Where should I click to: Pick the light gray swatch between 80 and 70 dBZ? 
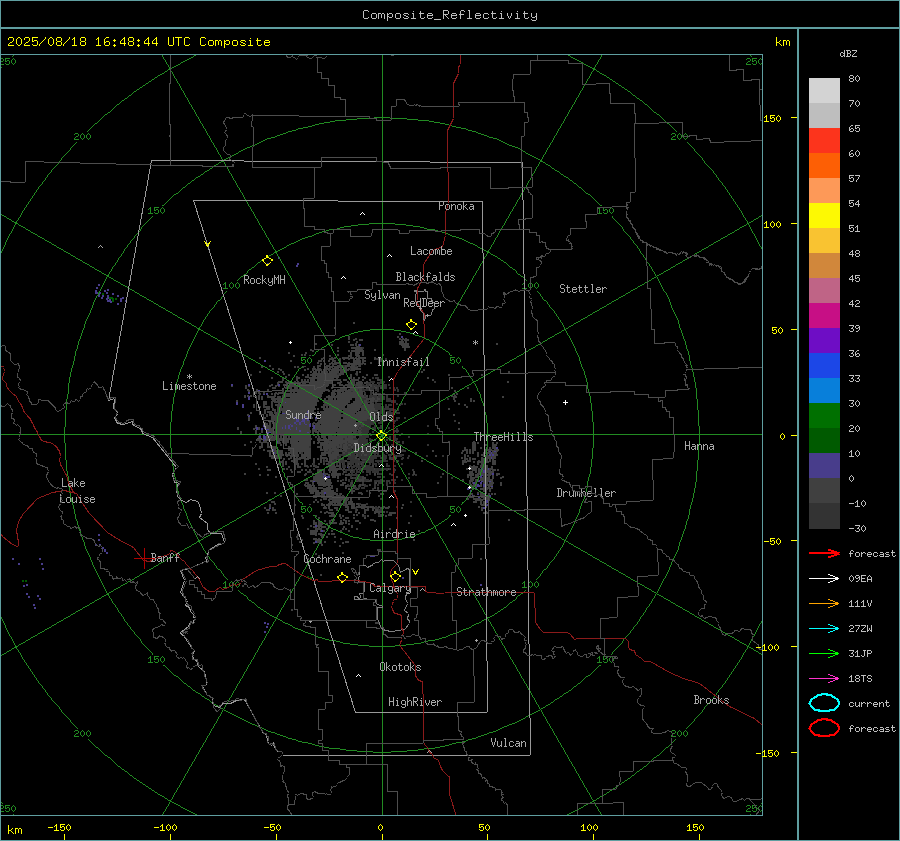[824, 91]
